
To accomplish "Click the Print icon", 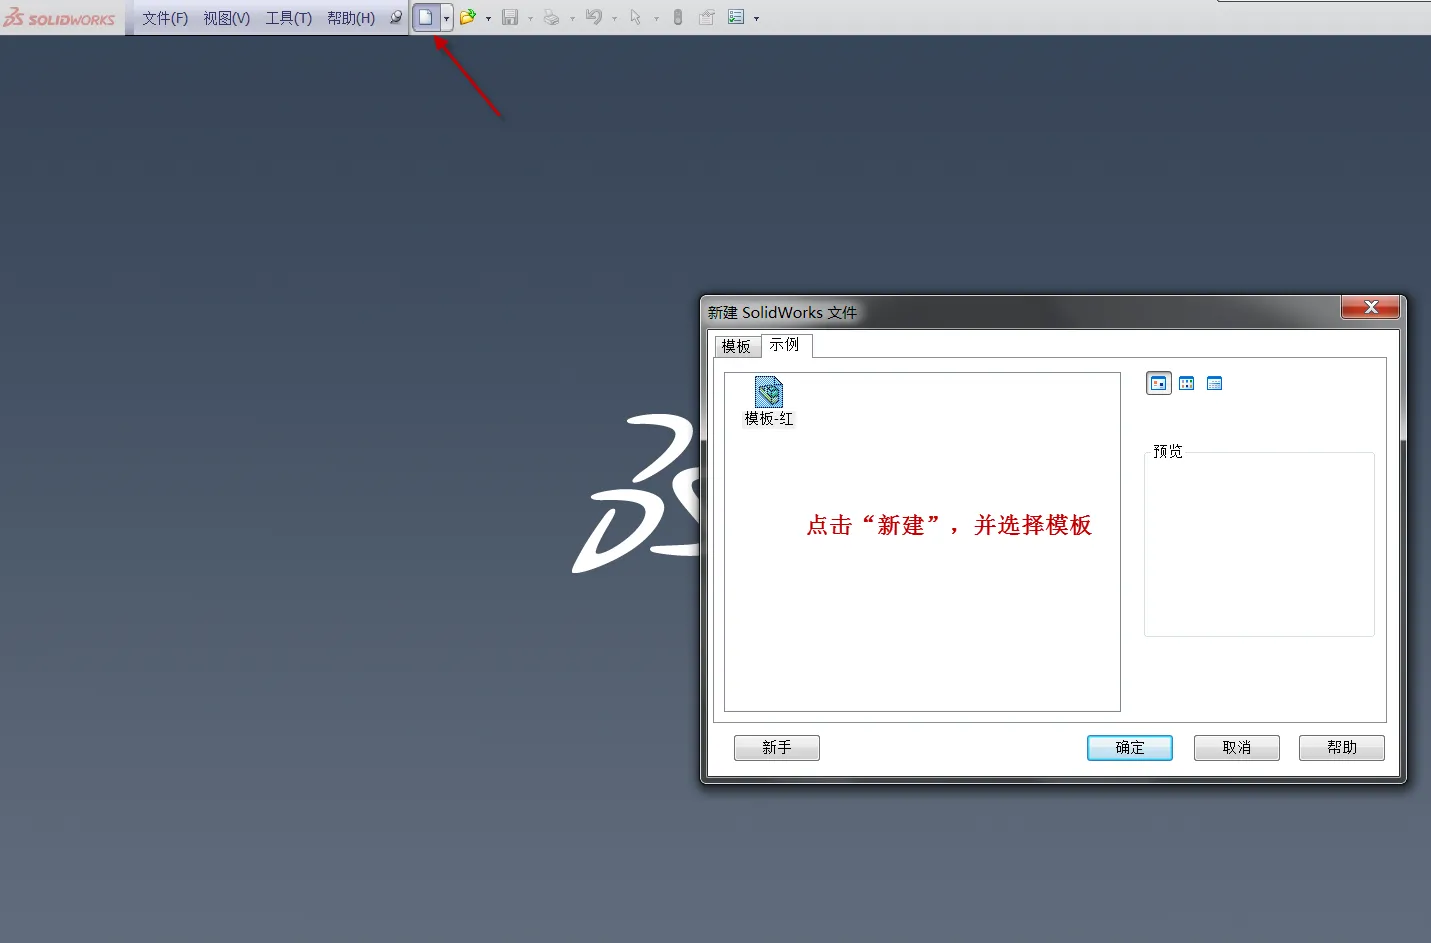I will (x=551, y=17).
